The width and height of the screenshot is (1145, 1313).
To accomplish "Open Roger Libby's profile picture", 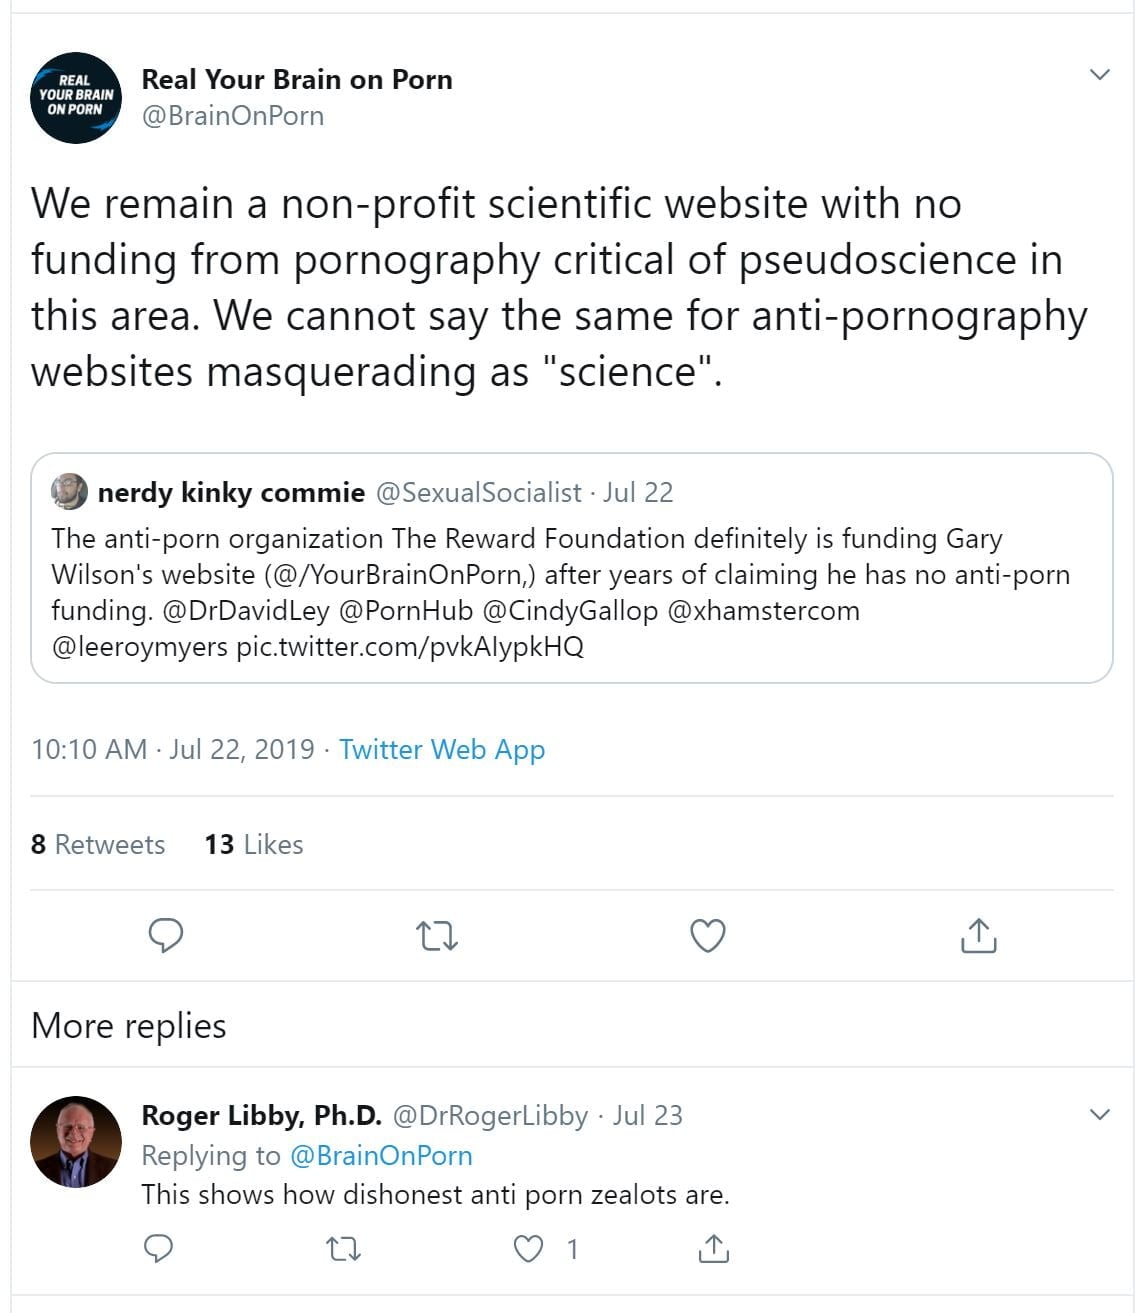I will [x=76, y=1141].
